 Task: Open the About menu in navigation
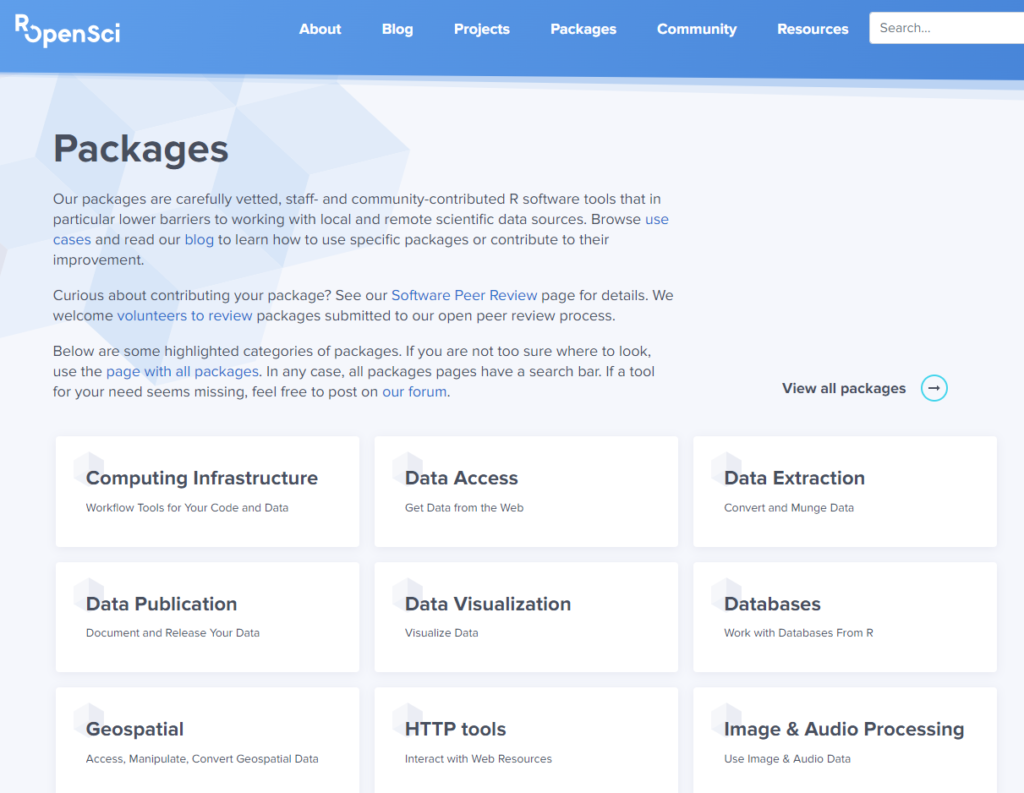(x=320, y=29)
